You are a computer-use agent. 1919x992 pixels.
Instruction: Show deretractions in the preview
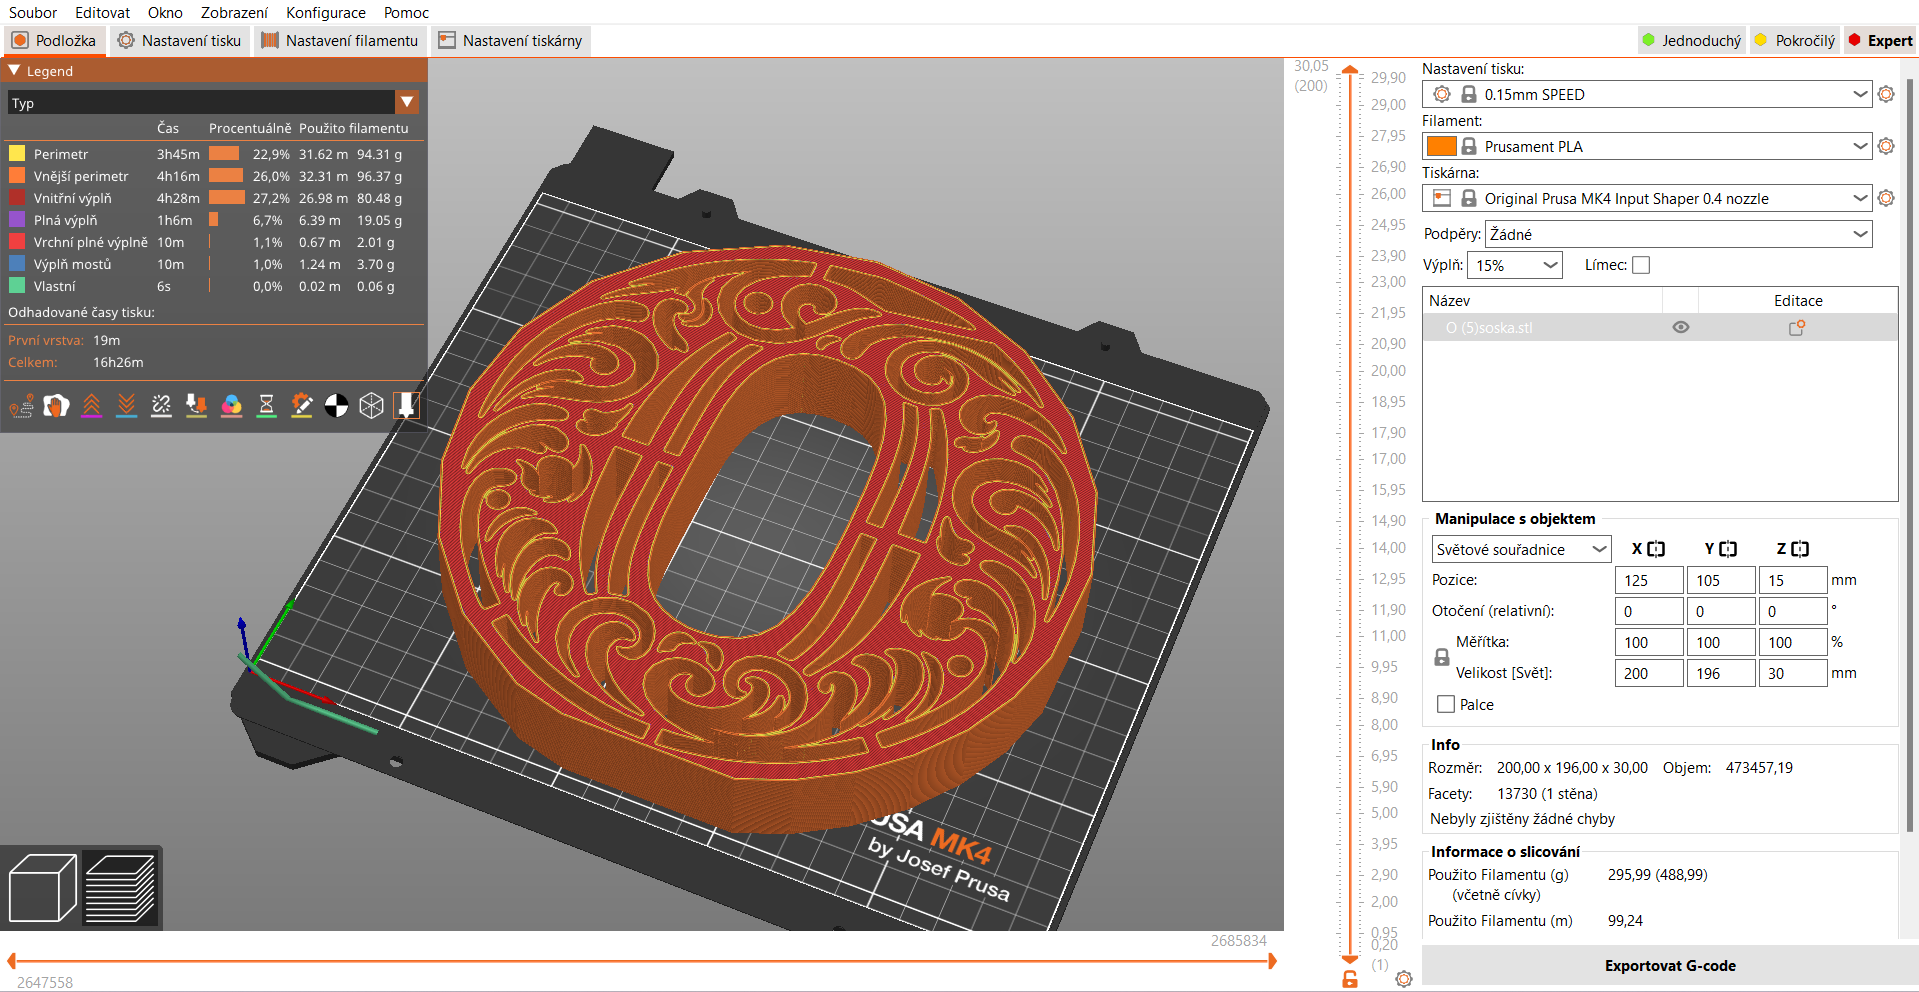(x=126, y=405)
